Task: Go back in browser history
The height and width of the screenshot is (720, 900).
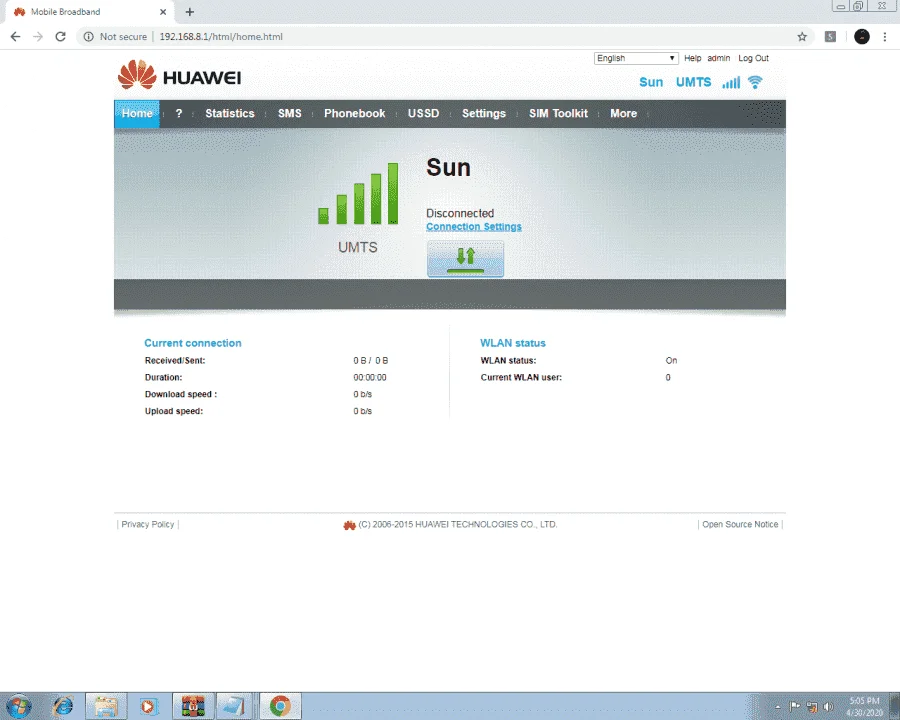Action: [15, 37]
